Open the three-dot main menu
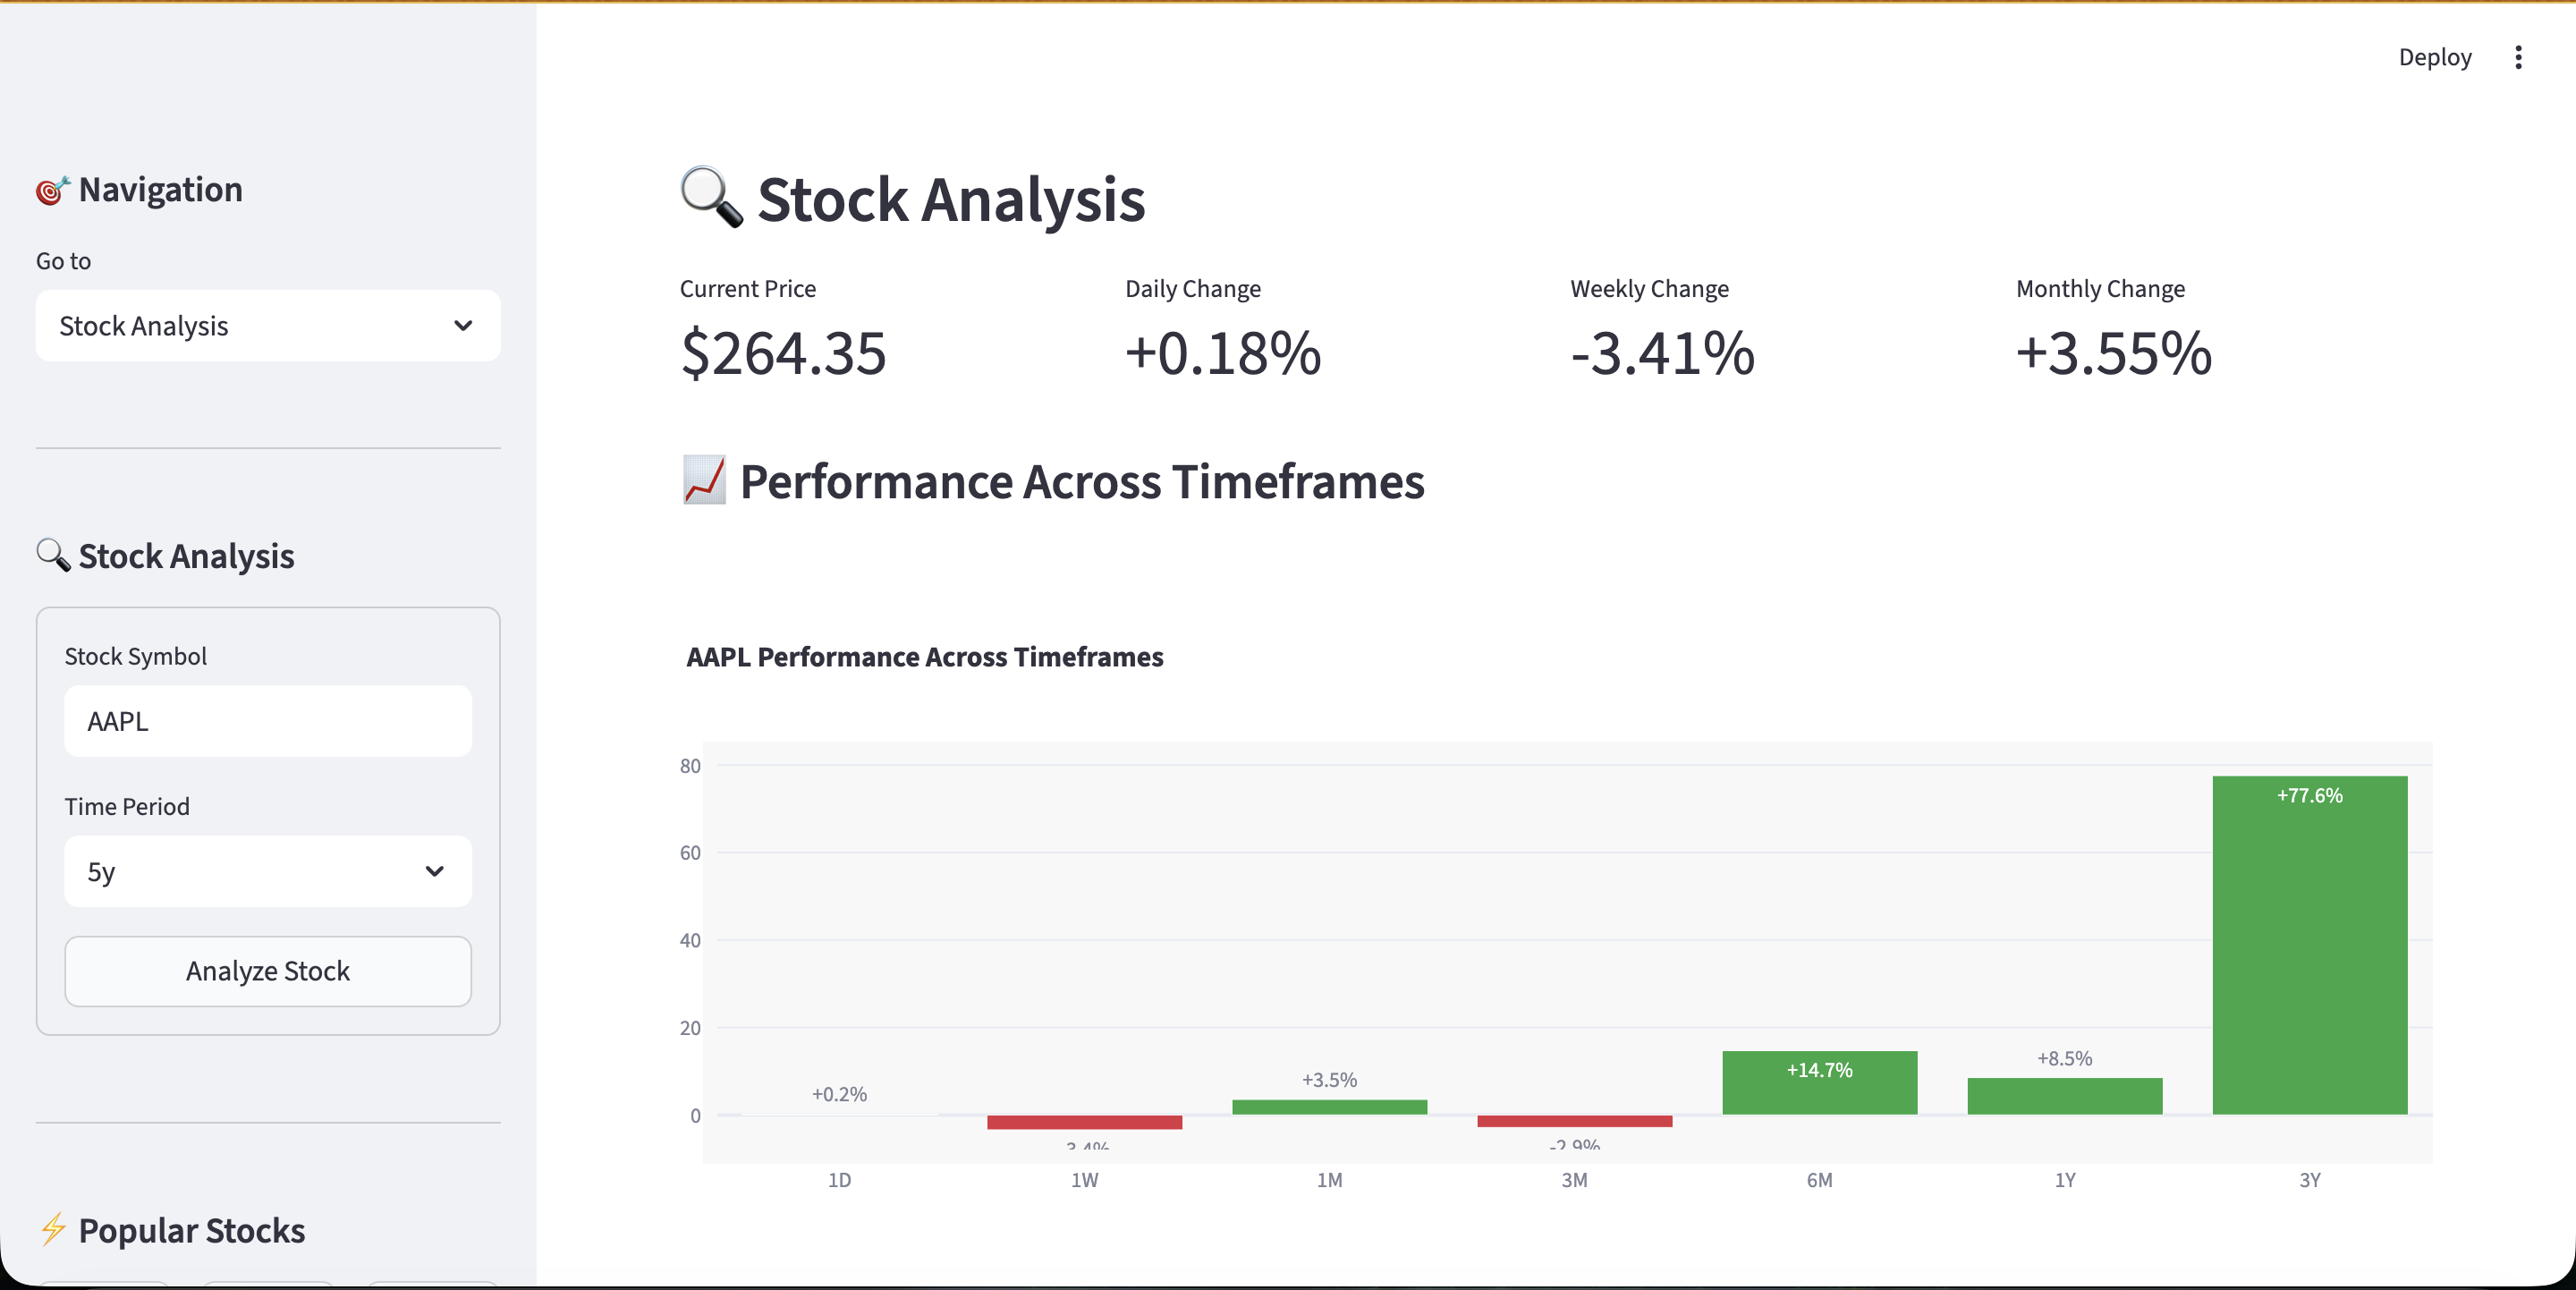The image size is (2576, 1290). click(2518, 58)
